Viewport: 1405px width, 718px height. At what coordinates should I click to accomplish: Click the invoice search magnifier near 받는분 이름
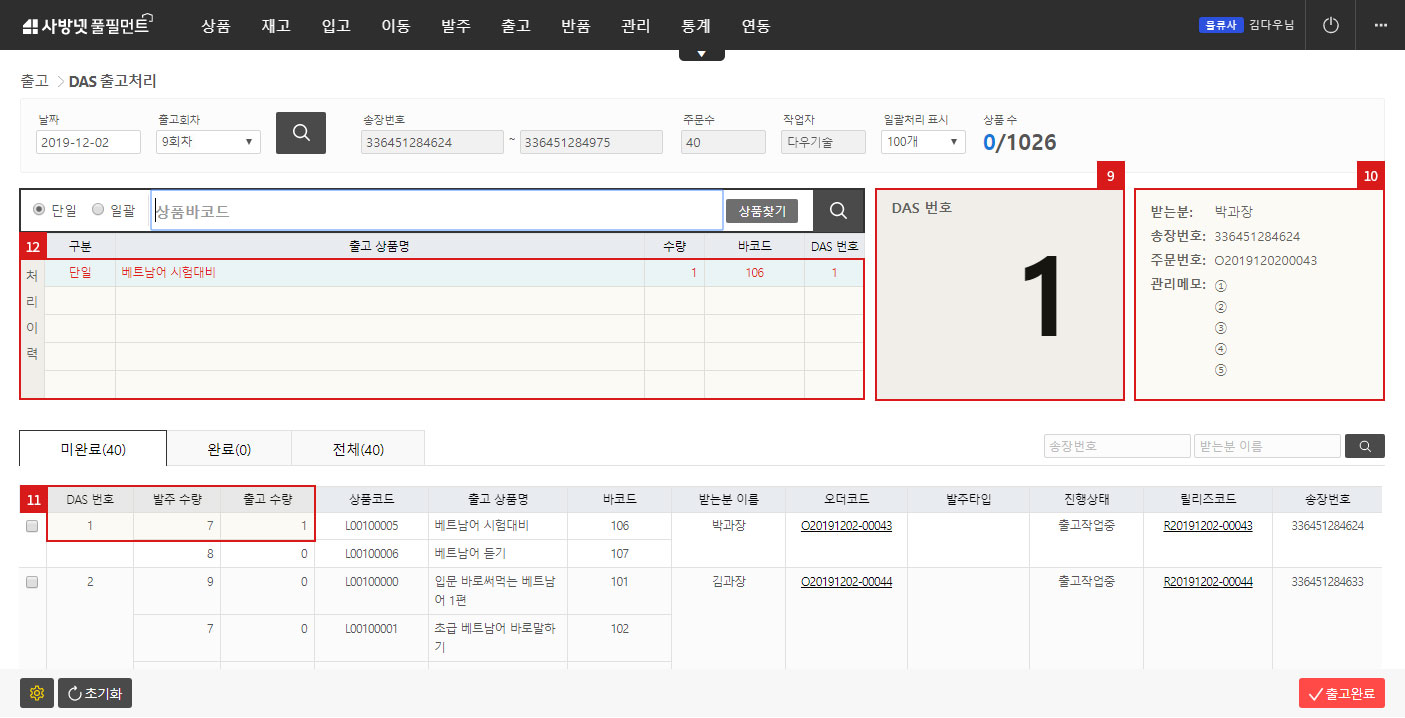point(1364,446)
